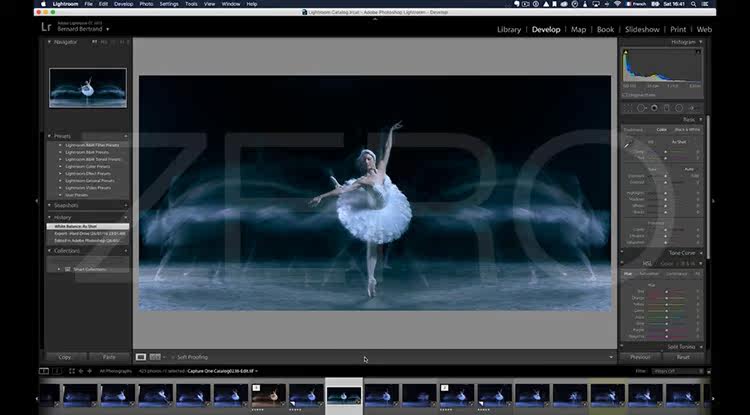
Task: Adjust the Purple hue slider
Action: pos(666,330)
